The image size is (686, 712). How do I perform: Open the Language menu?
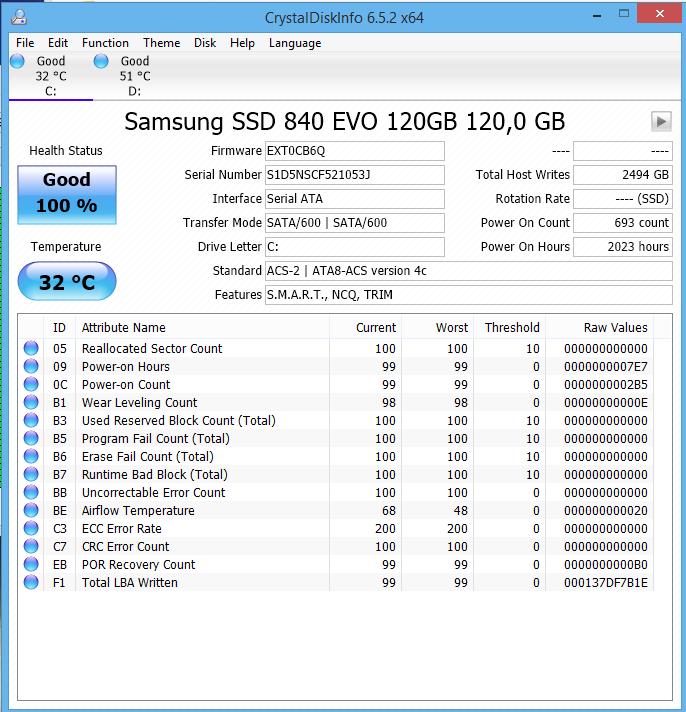tap(295, 43)
